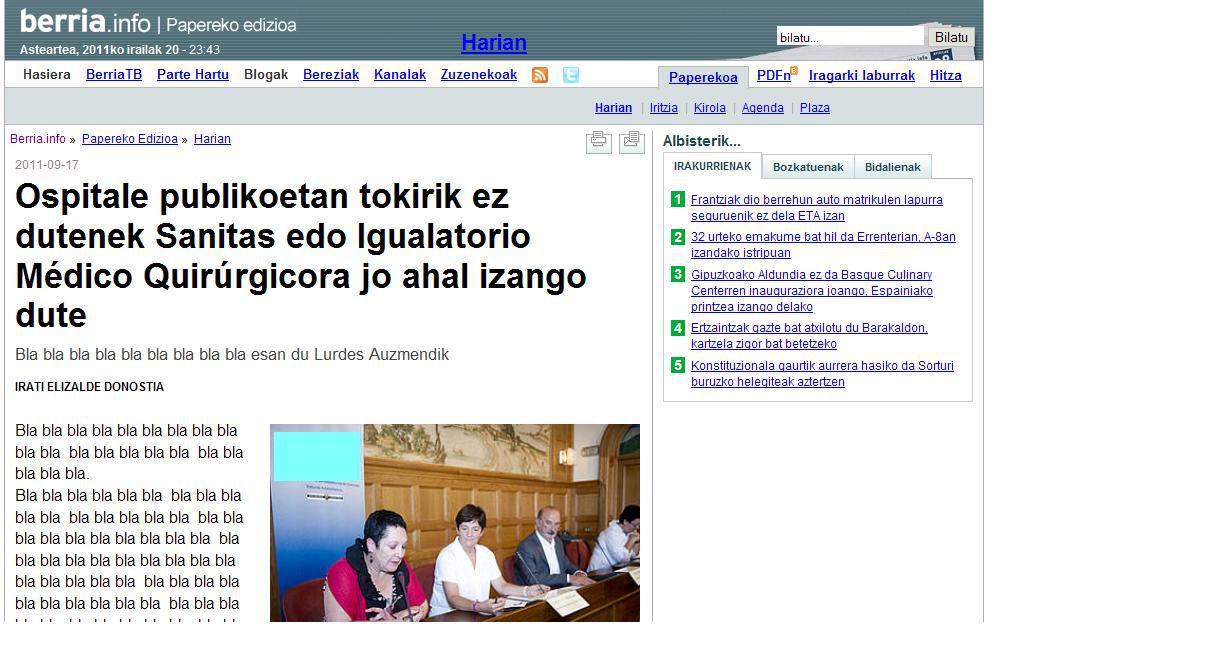Click the press conference photo

(x=455, y=522)
